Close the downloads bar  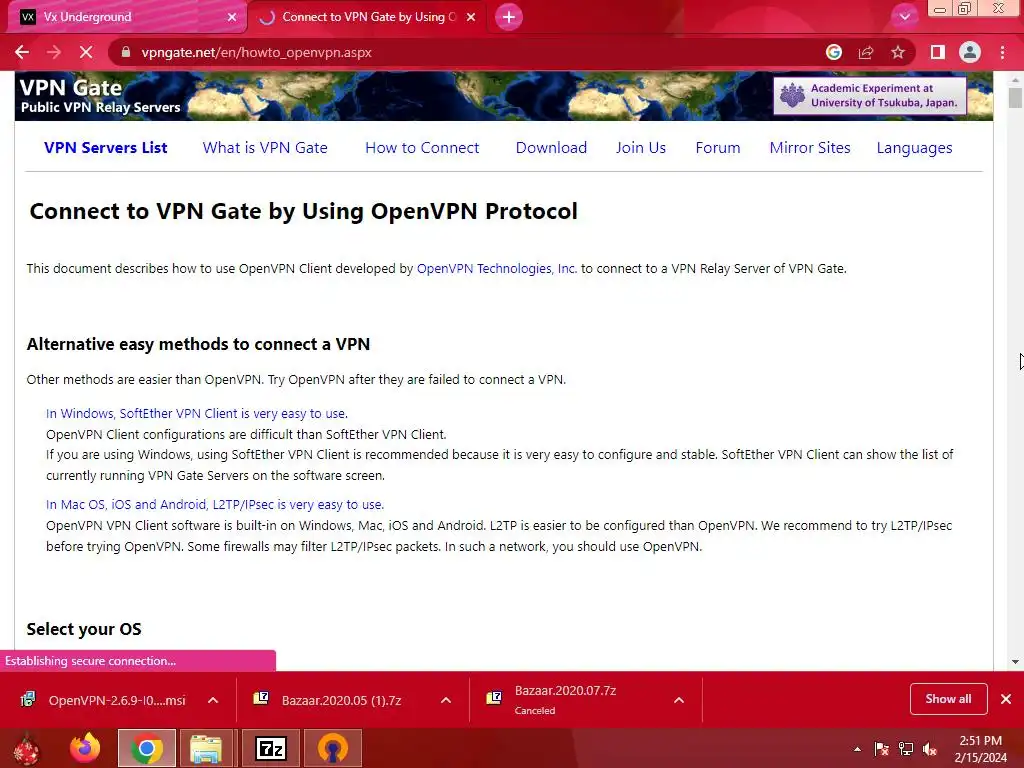pos(1006,699)
